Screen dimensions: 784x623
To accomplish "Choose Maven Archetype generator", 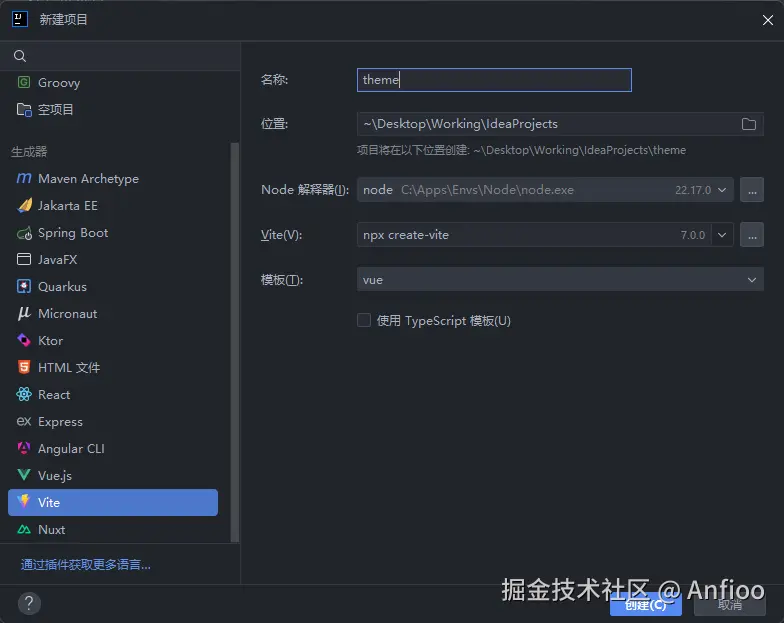I will coord(88,178).
